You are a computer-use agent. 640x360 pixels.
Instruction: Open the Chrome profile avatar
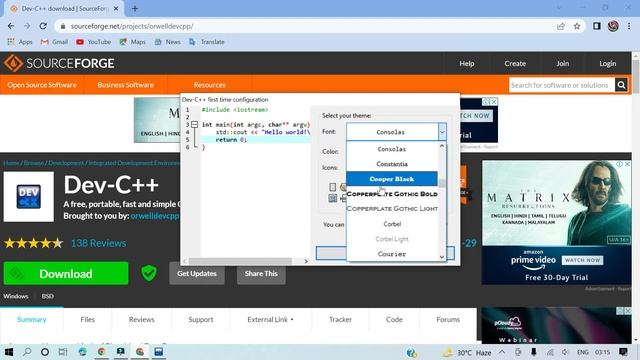tap(613, 26)
